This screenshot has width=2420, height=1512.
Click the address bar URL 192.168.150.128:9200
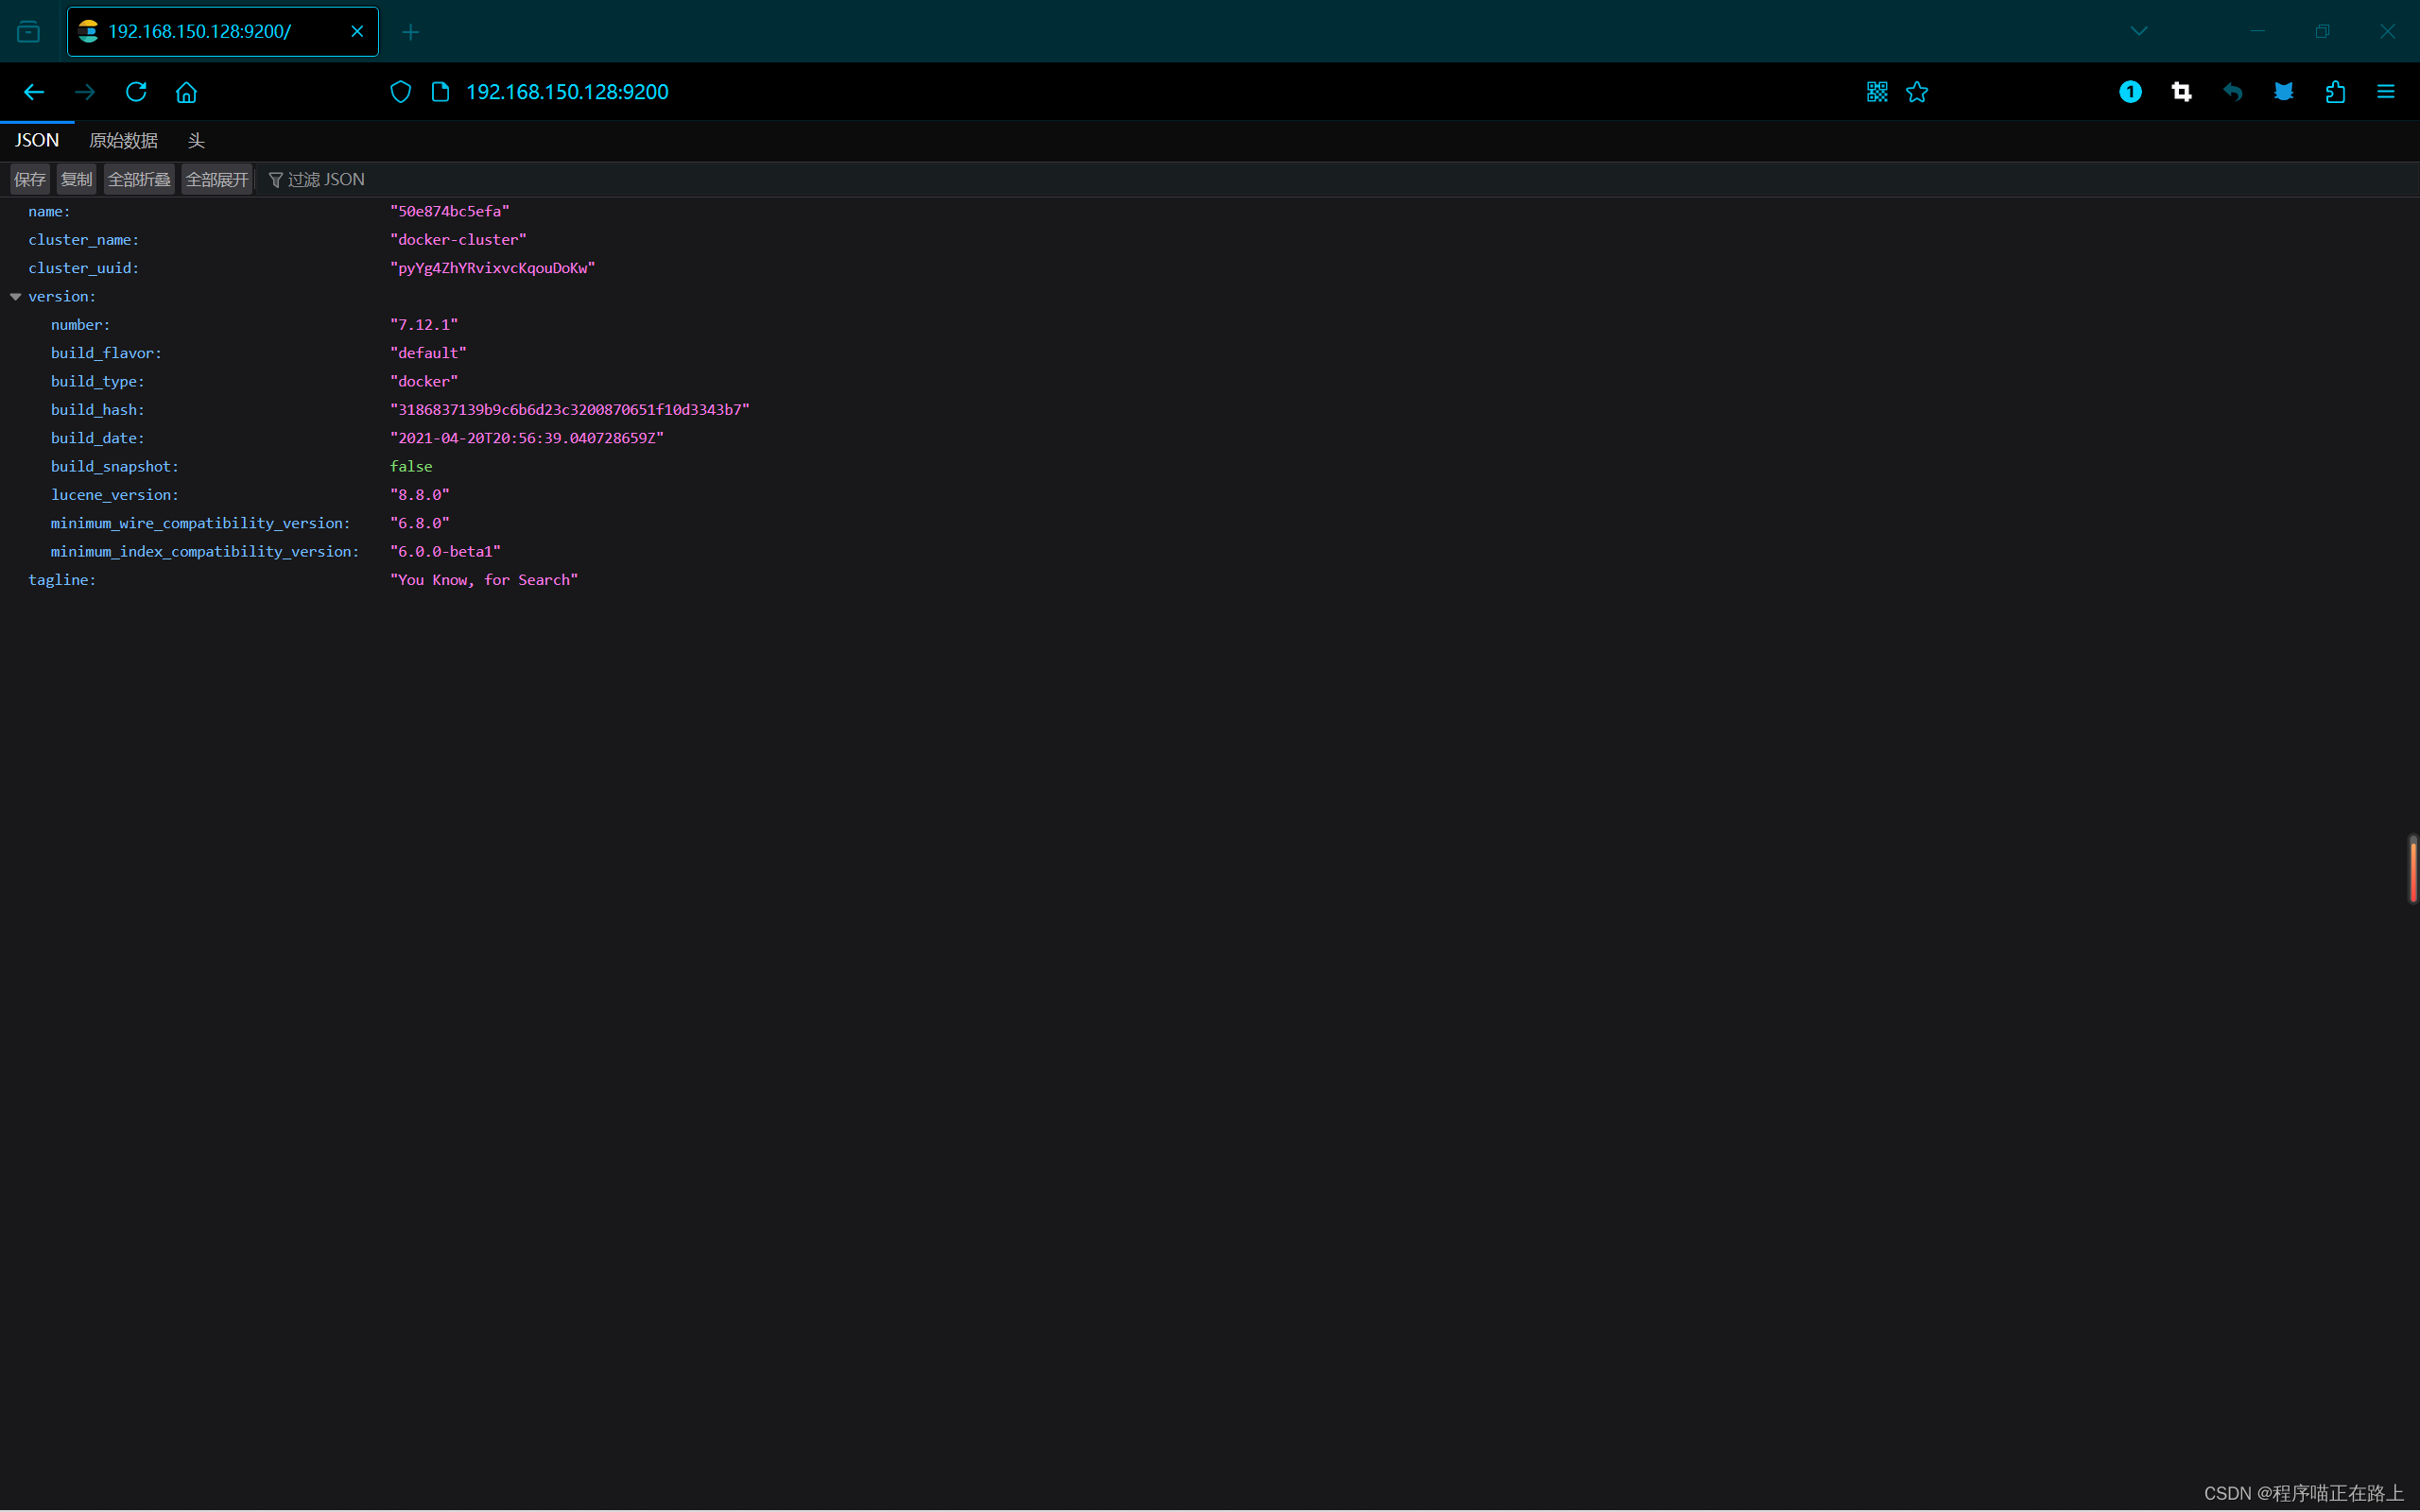pos(567,92)
